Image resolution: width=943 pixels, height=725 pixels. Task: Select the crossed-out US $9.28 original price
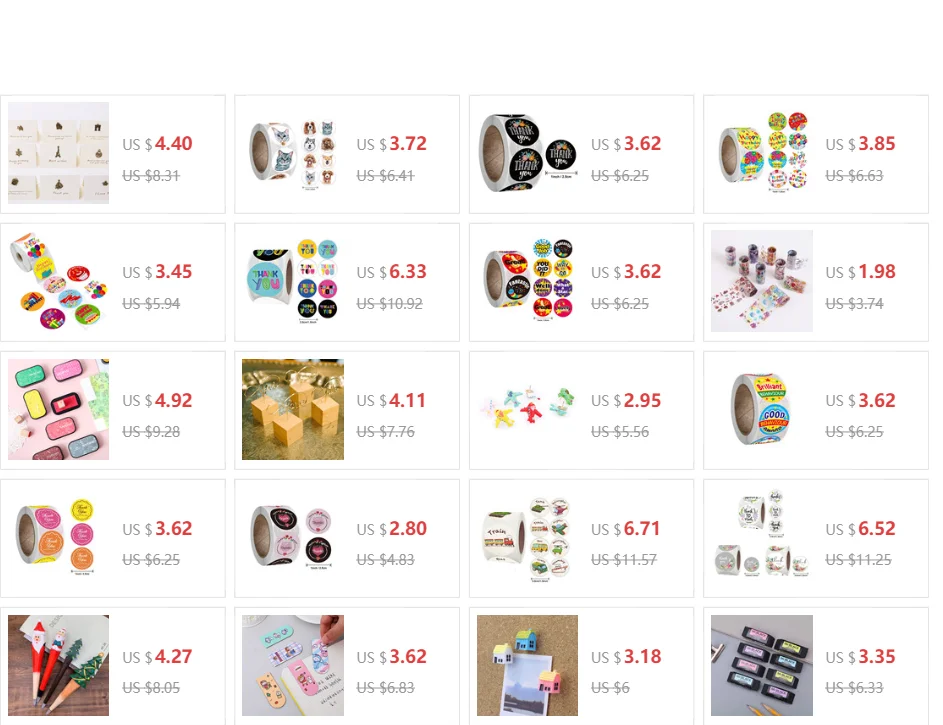(x=151, y=432)
